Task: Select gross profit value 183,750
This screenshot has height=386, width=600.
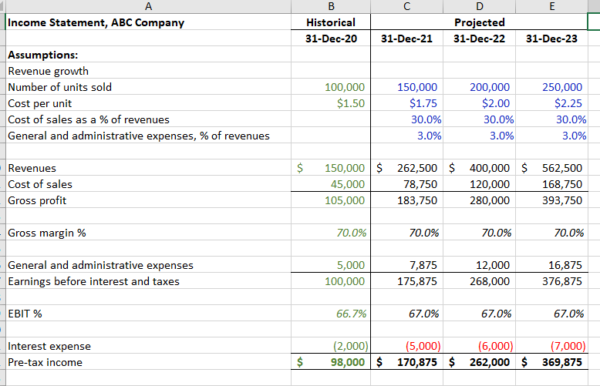Action: pos(407,200)
